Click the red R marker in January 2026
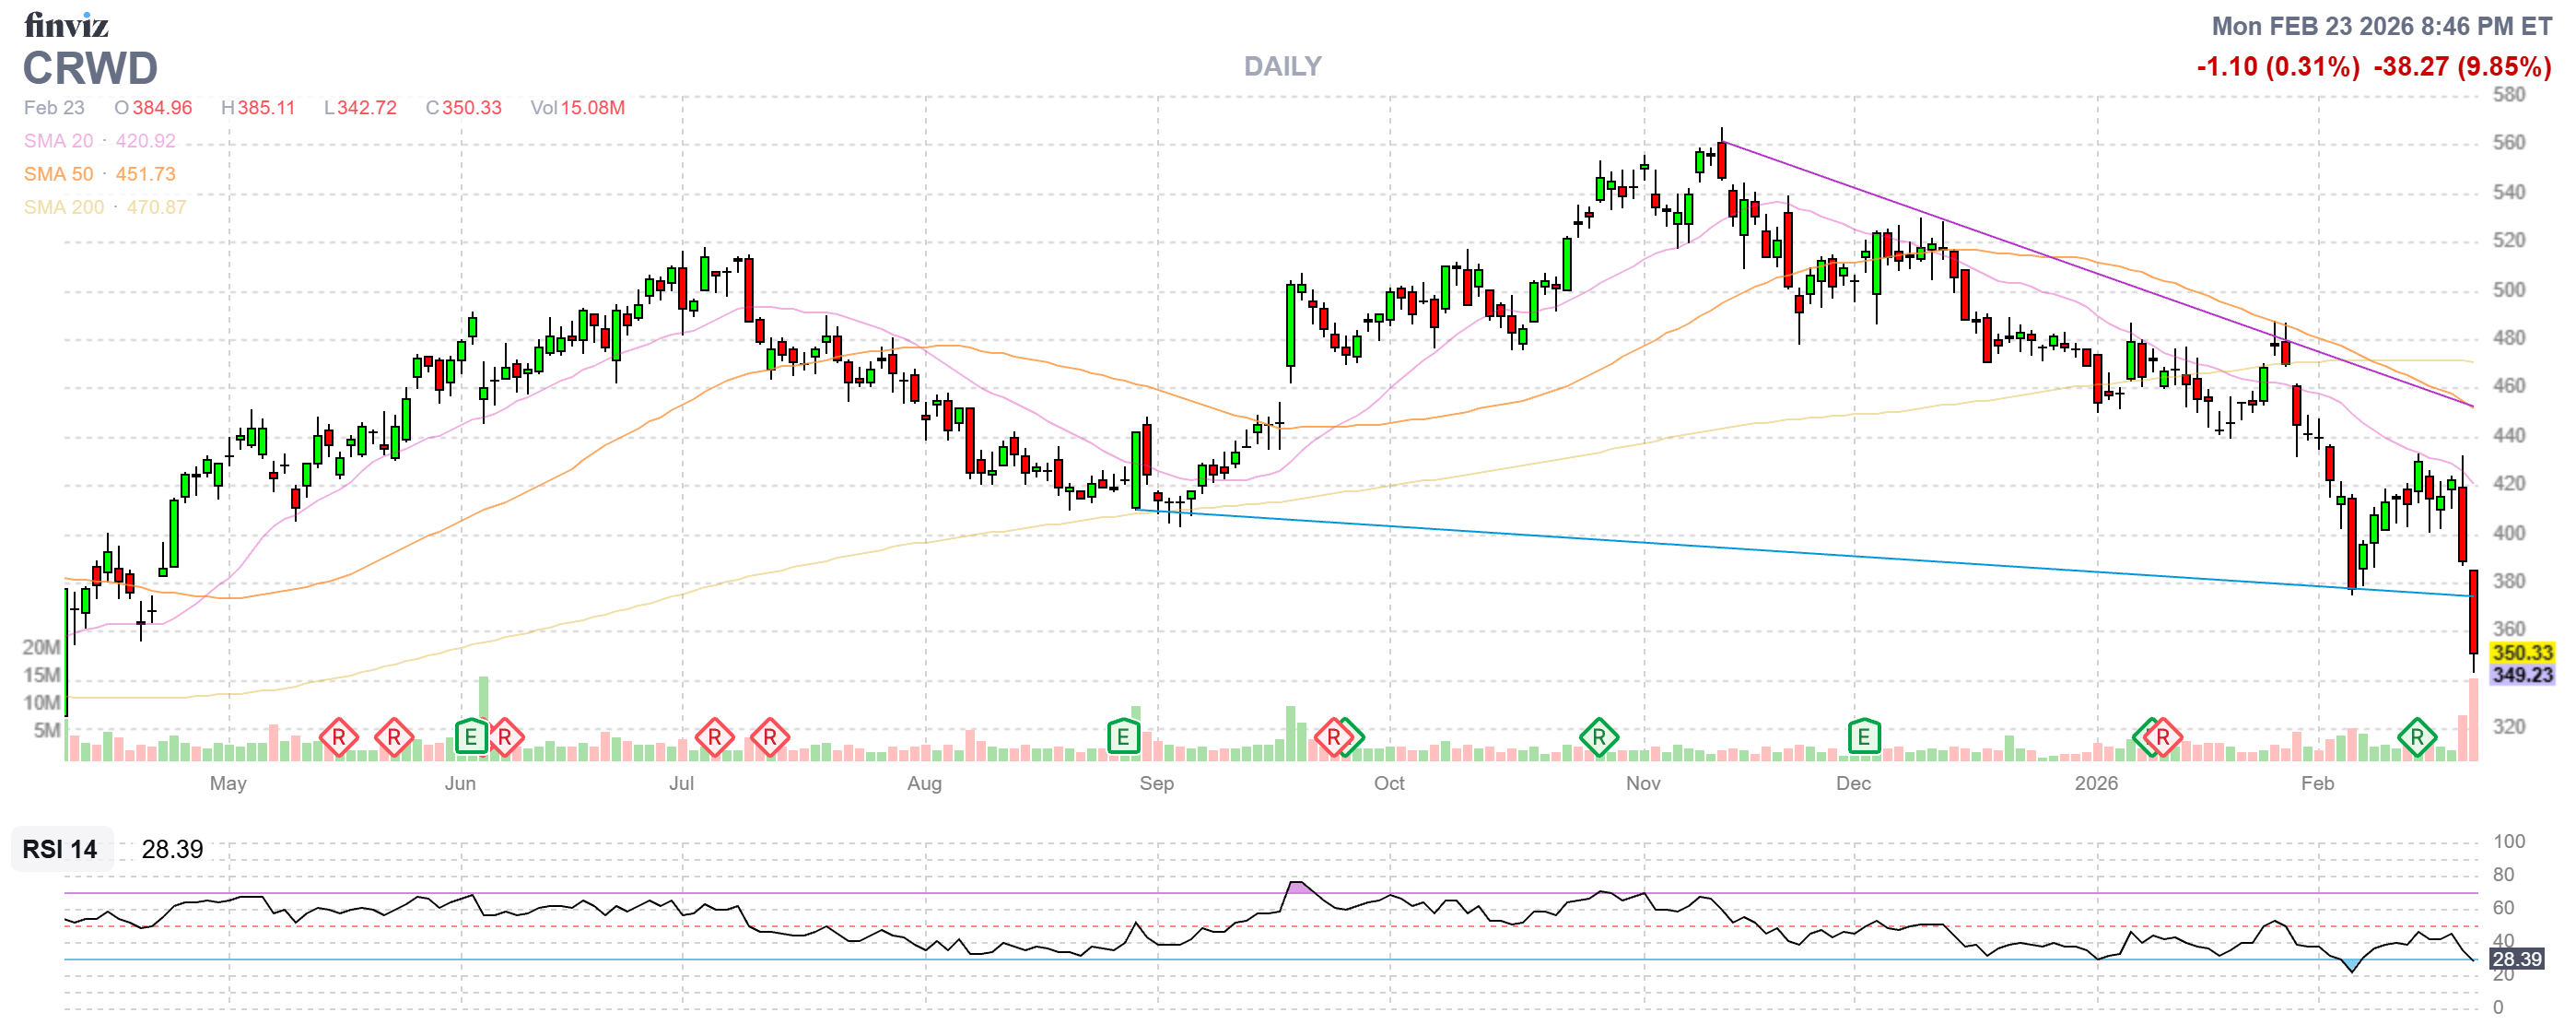This screenshot has height=1036, width=2576. (x=2163, y=738)
